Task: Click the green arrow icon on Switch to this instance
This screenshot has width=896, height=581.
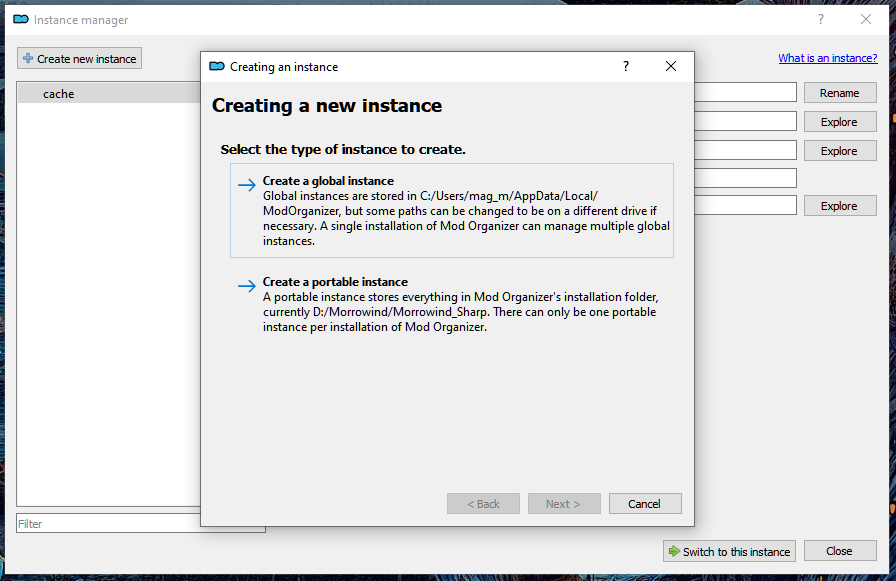Action: 675,551
